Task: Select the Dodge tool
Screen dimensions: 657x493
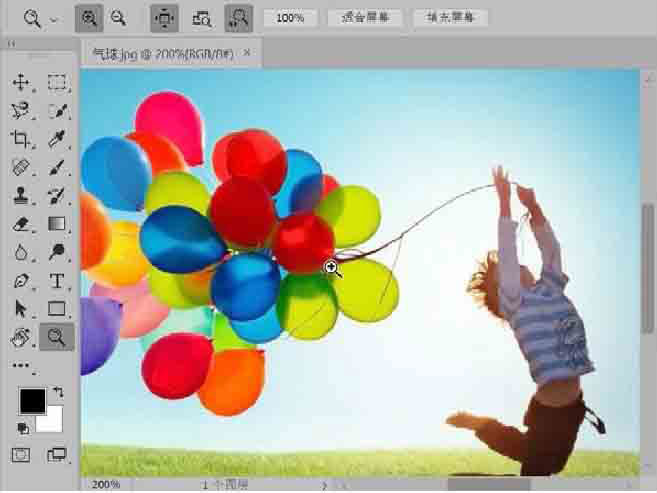Action: point(57,252)
